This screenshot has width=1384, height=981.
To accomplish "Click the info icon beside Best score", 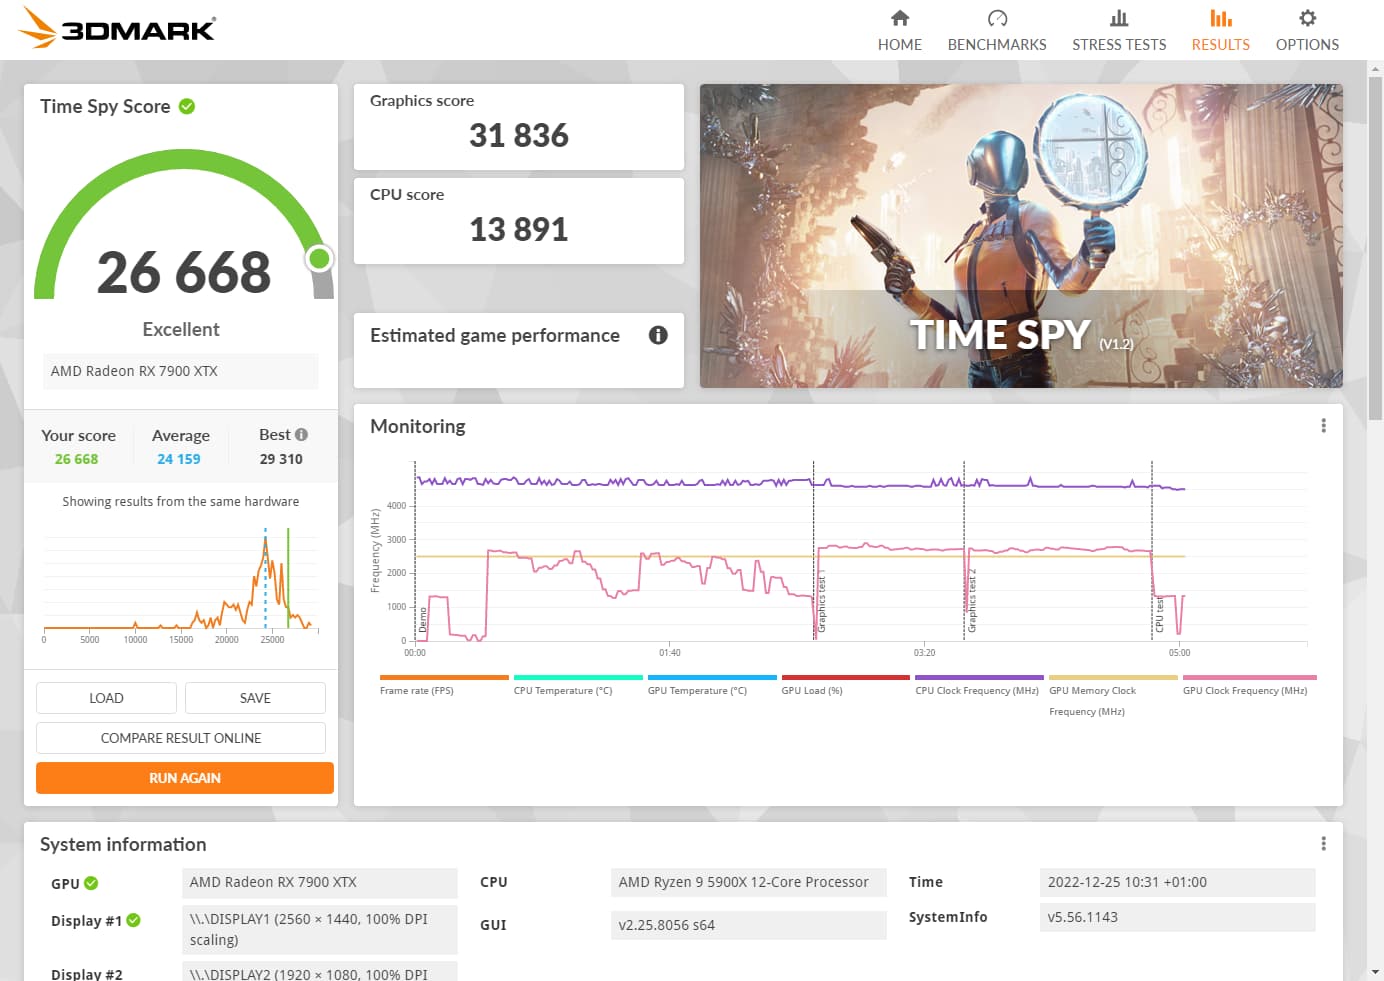I will click(302, 435).
